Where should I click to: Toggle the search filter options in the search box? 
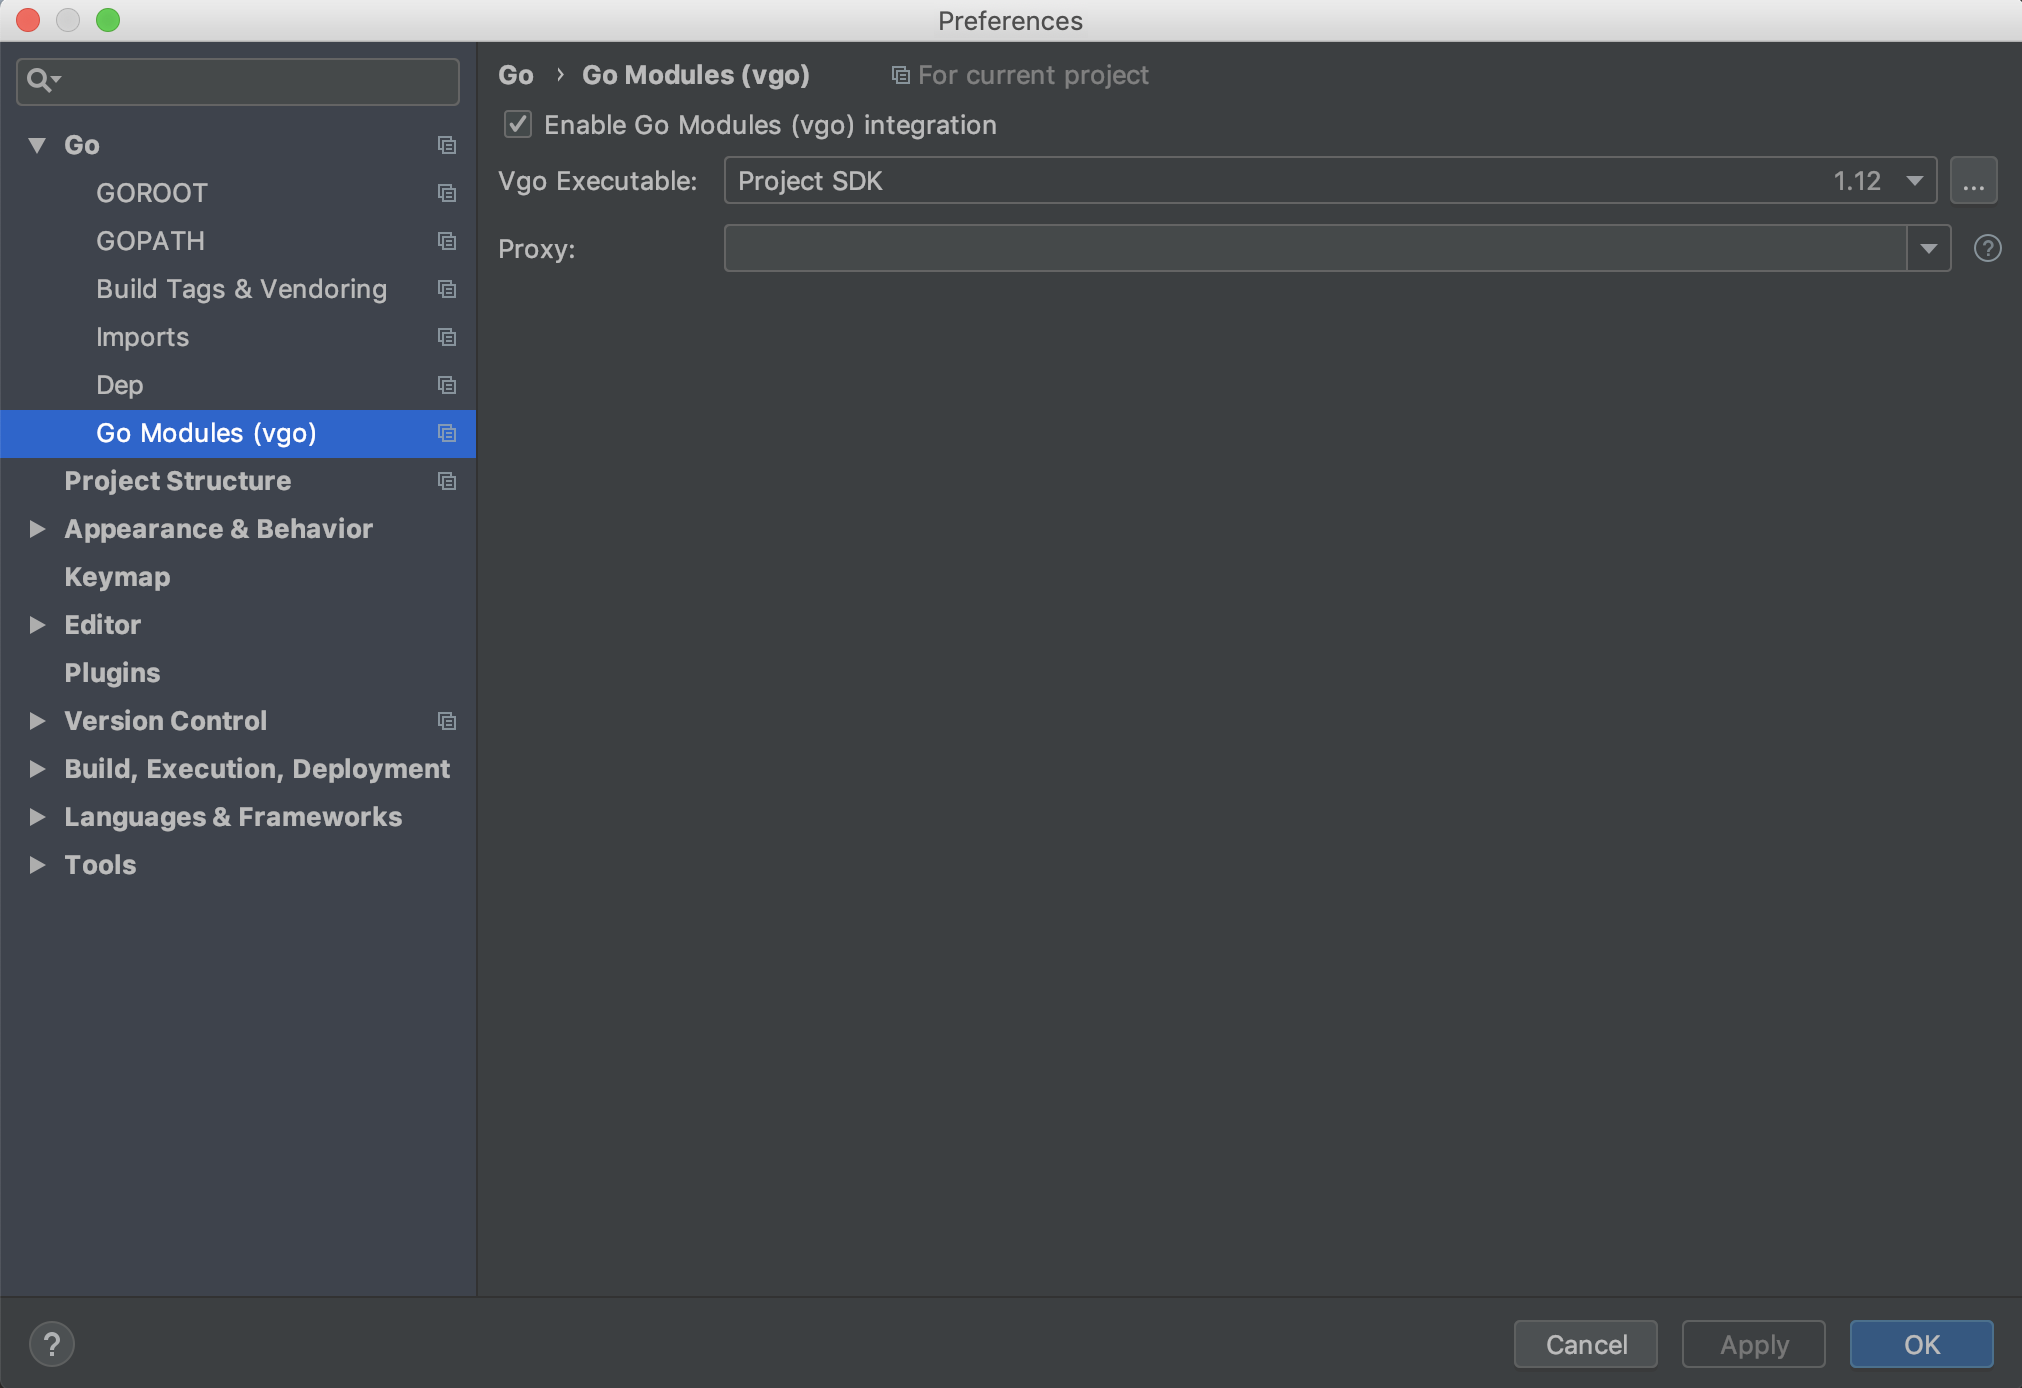tap(44, 81)
